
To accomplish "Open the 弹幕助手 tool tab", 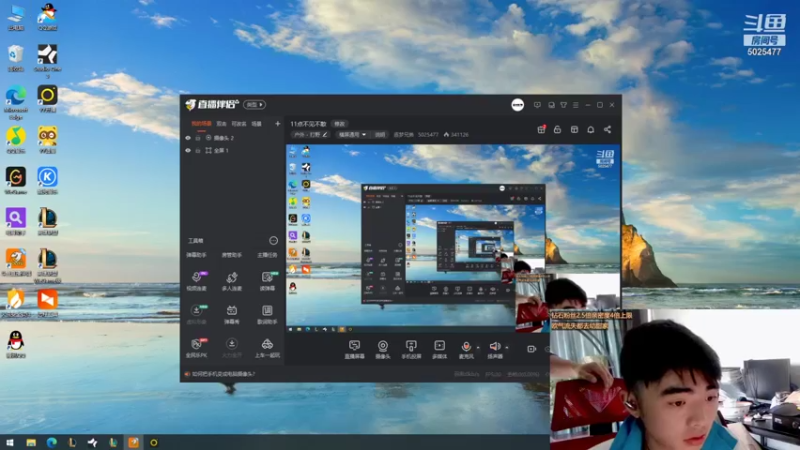I will (x=196, y=255).
